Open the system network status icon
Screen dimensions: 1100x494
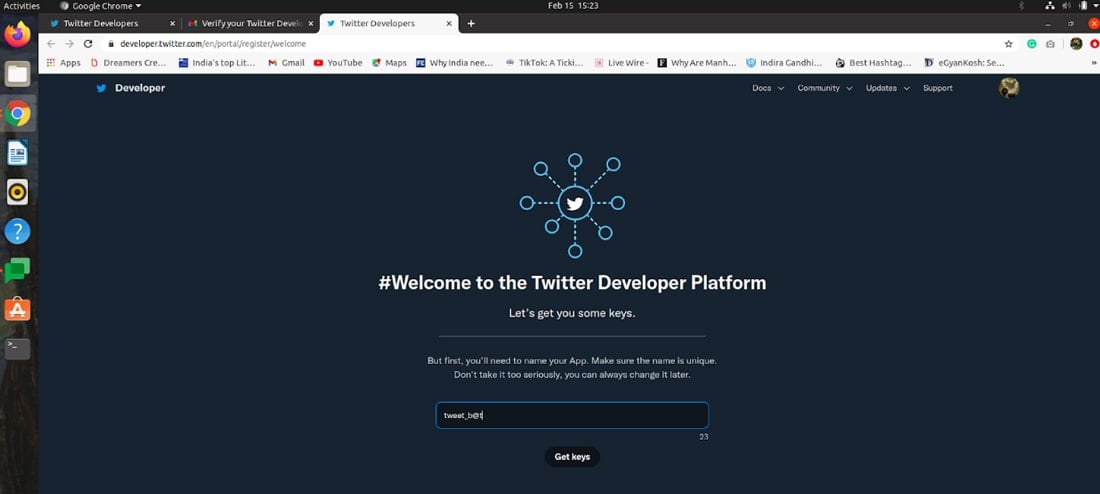pos(1050,6)
